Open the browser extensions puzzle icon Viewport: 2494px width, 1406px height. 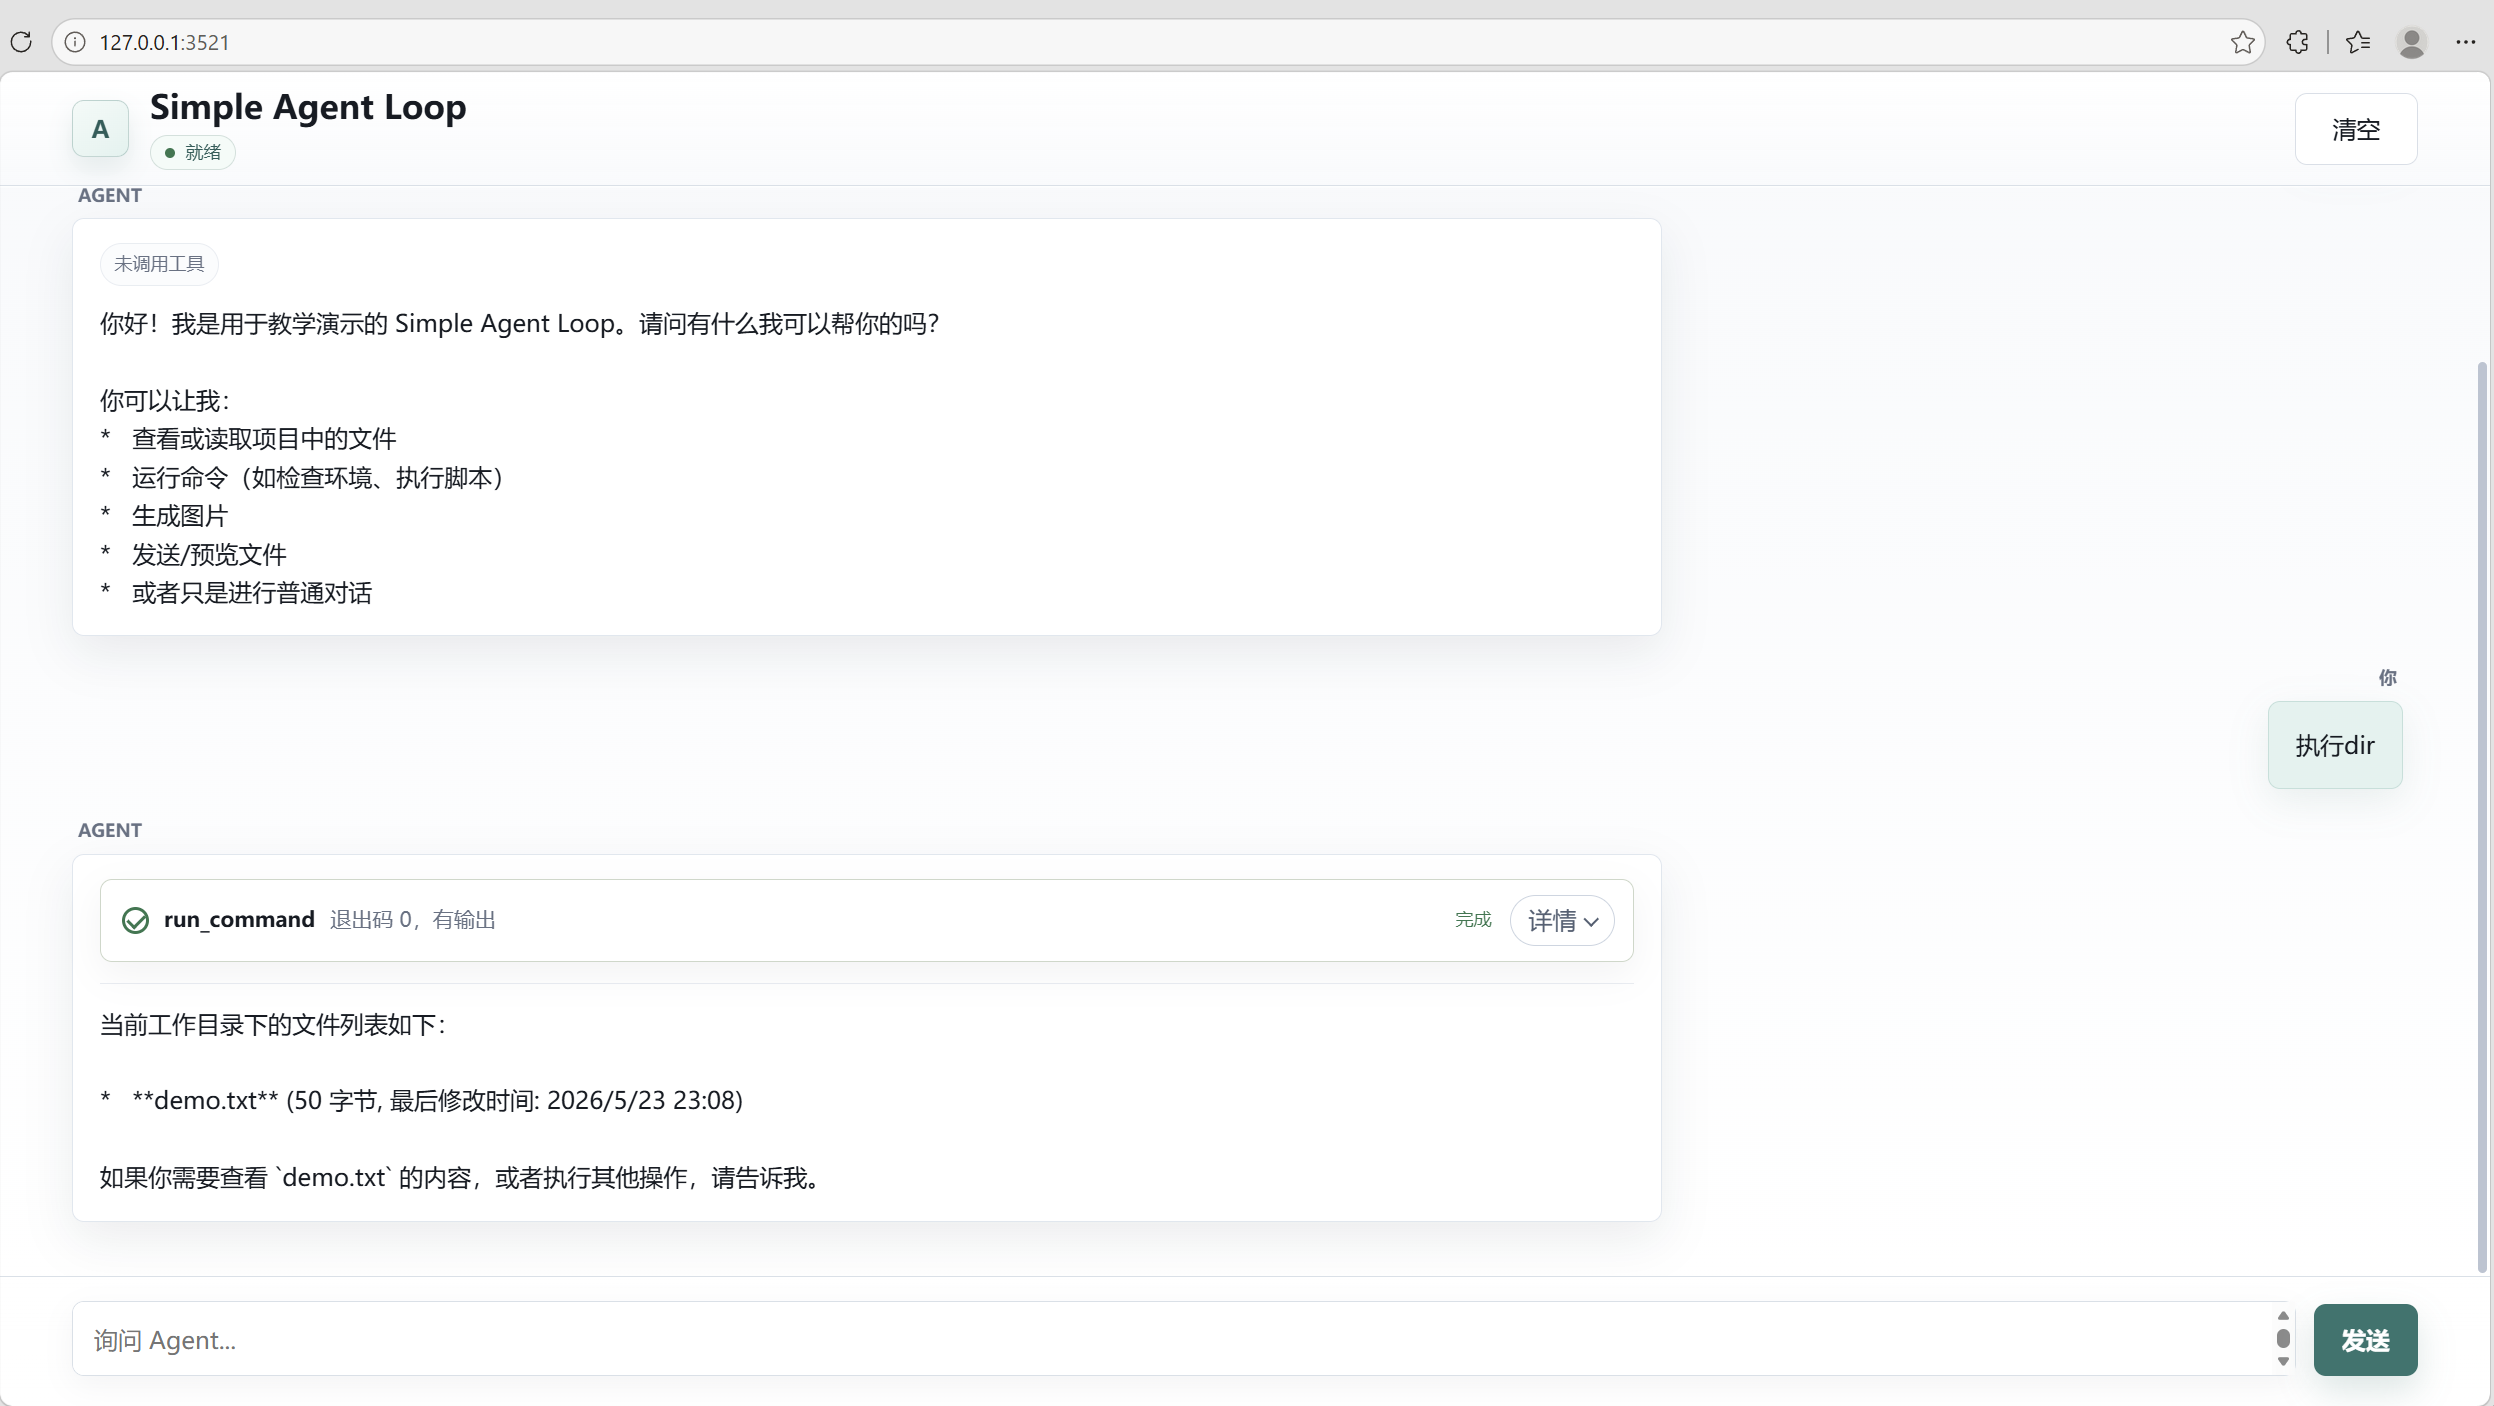(2298, 42)
